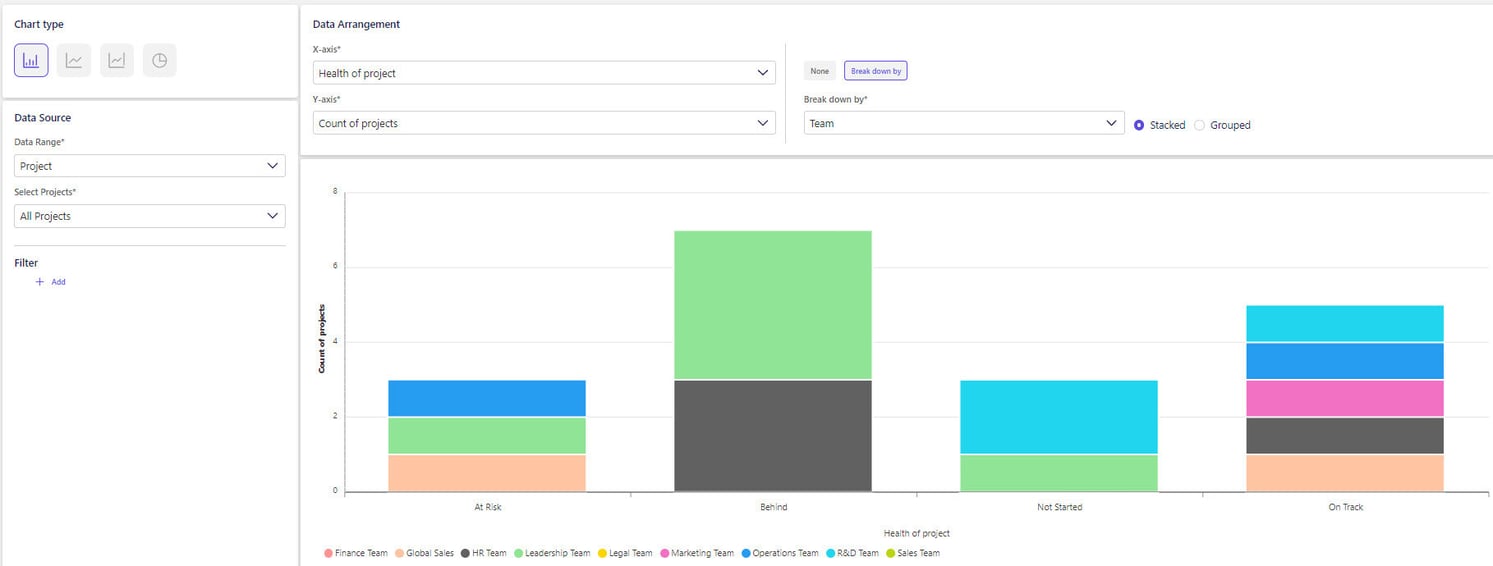
Task: Select the bar chart type icon
Action: tap(31, 60)
